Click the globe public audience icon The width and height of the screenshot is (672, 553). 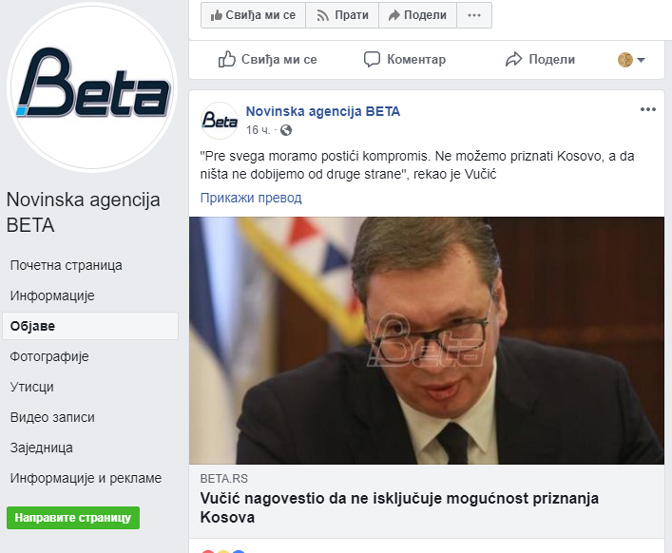286,130
